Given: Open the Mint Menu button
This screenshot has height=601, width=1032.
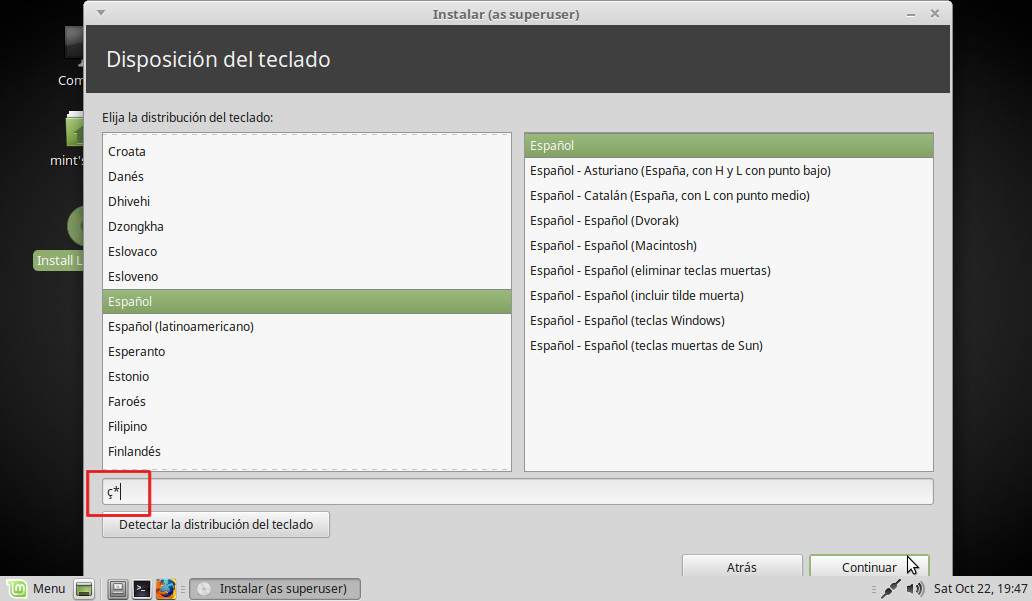Looking at the screenshot, I should tap(36, 588).
